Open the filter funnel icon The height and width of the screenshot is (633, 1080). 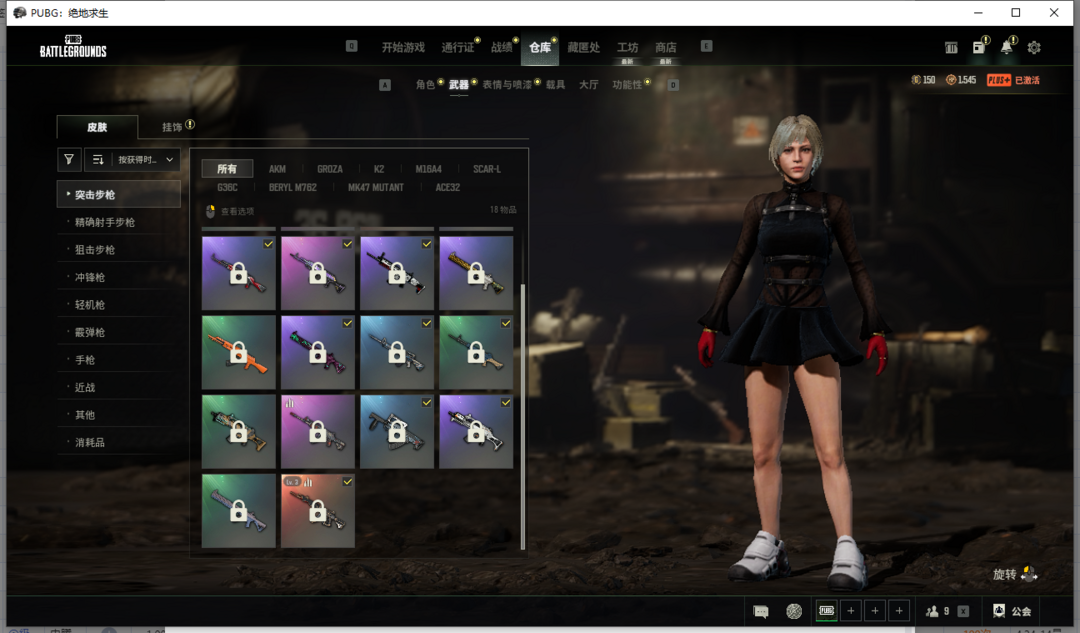click(69, 159)
